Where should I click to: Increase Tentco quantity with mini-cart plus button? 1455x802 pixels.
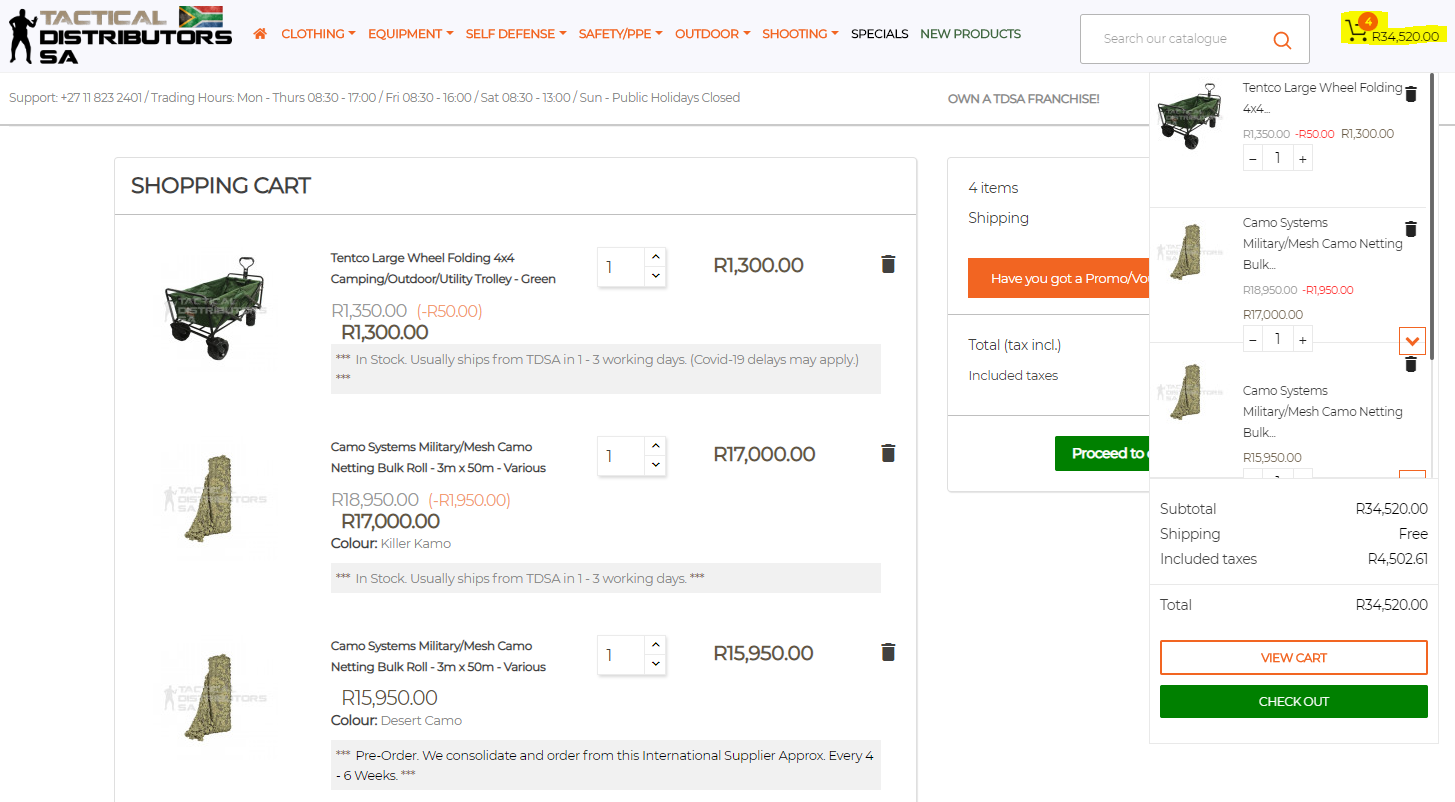[x=1302, y=158]
